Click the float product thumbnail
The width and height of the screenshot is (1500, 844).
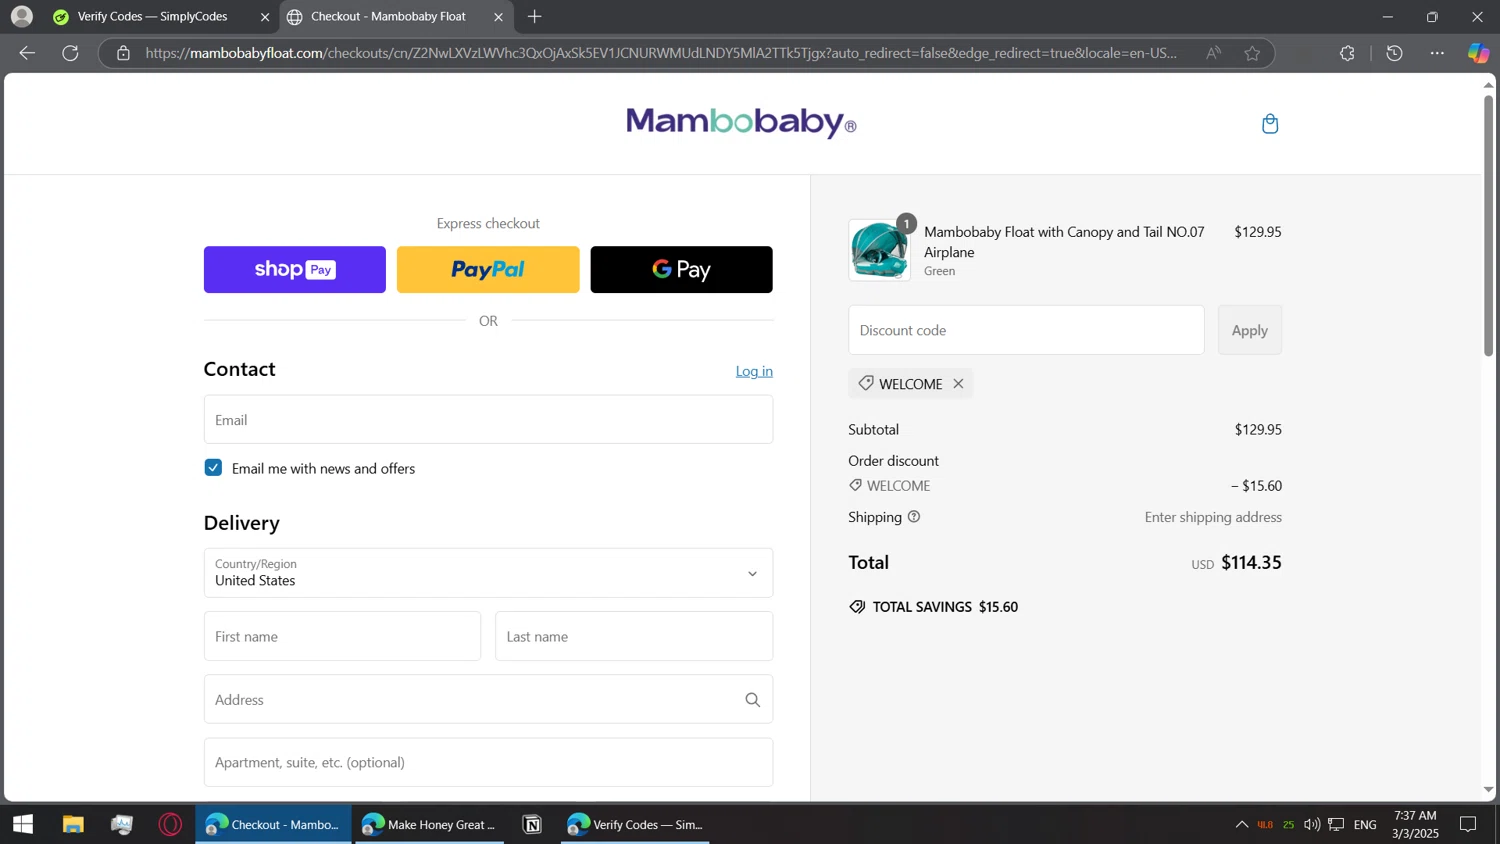tap(880, 250)
